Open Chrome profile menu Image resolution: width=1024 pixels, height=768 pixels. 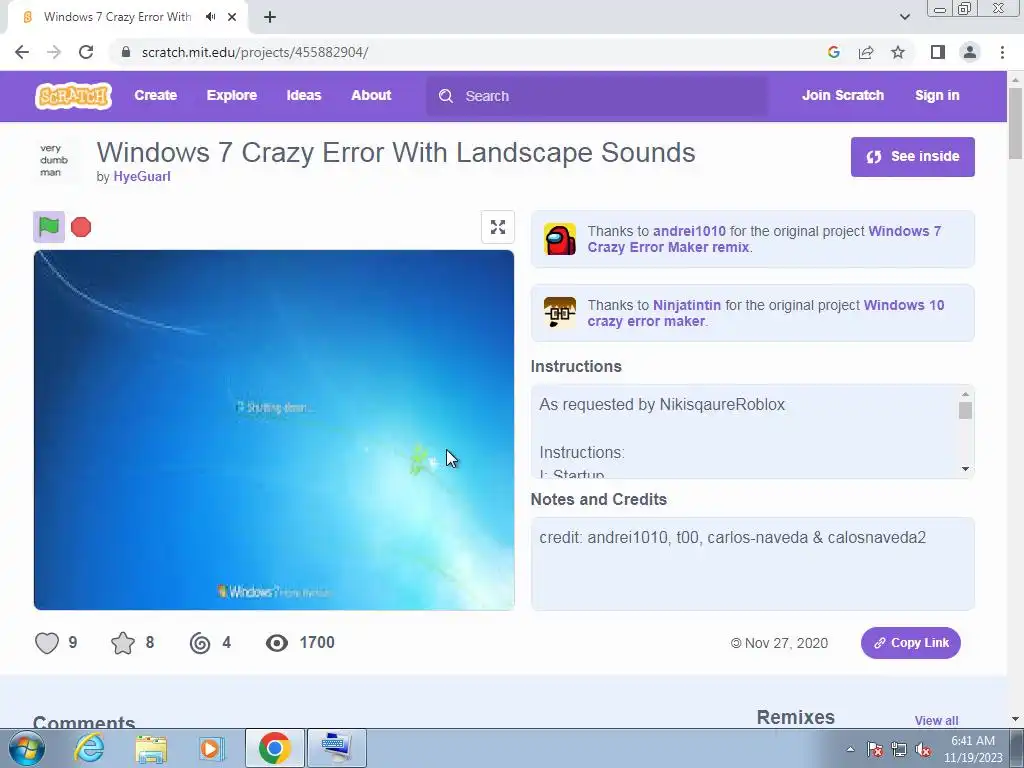point(970,52)
